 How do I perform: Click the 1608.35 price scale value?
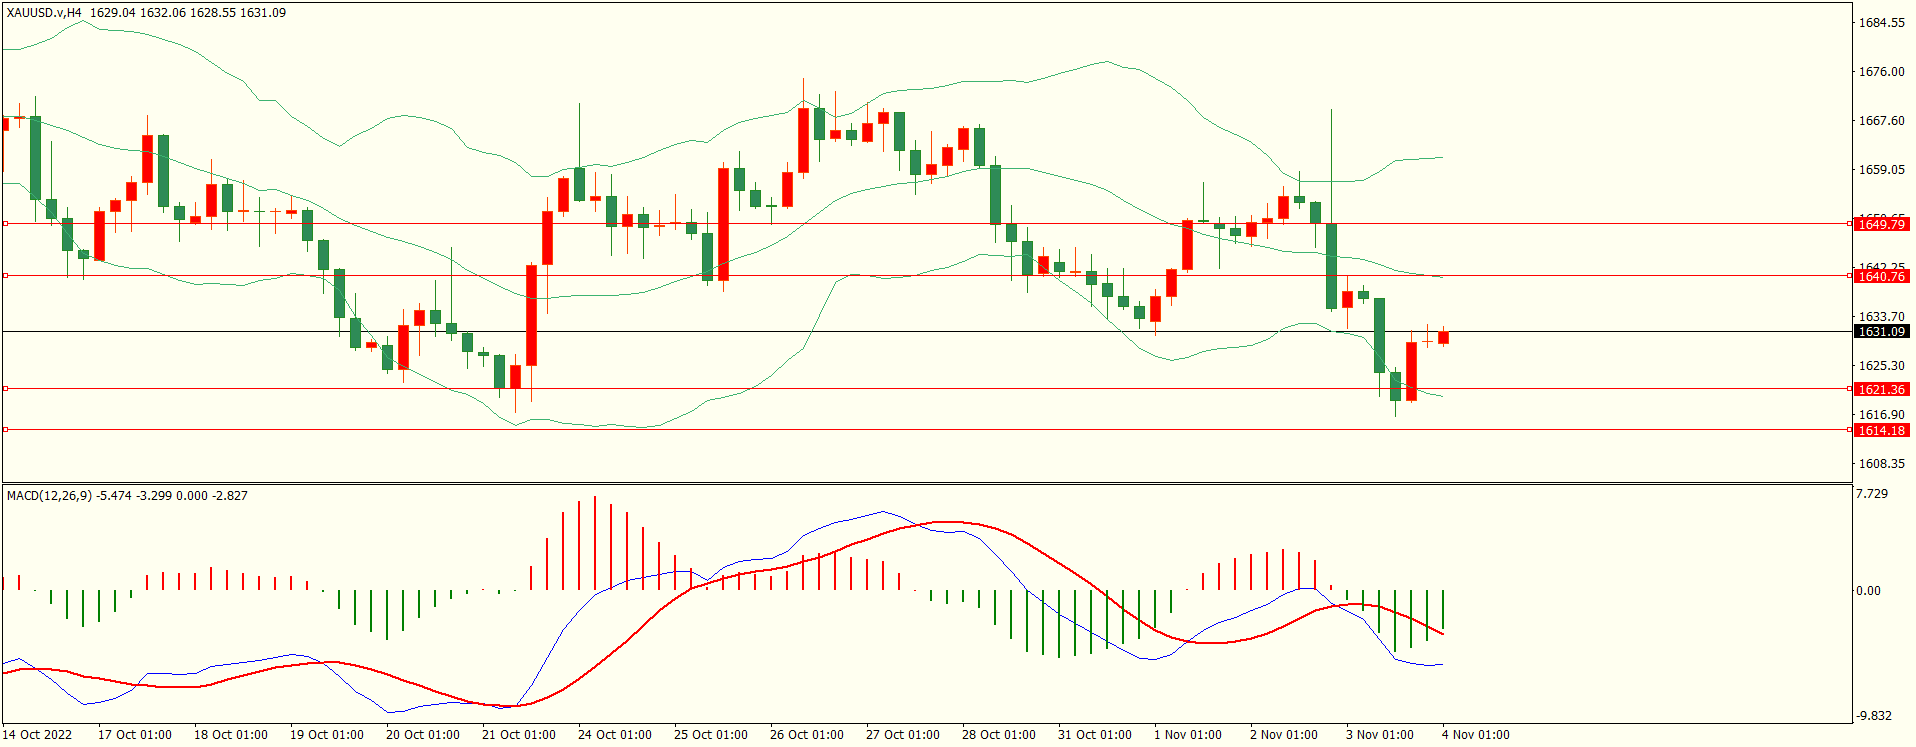coord(1881,463)
